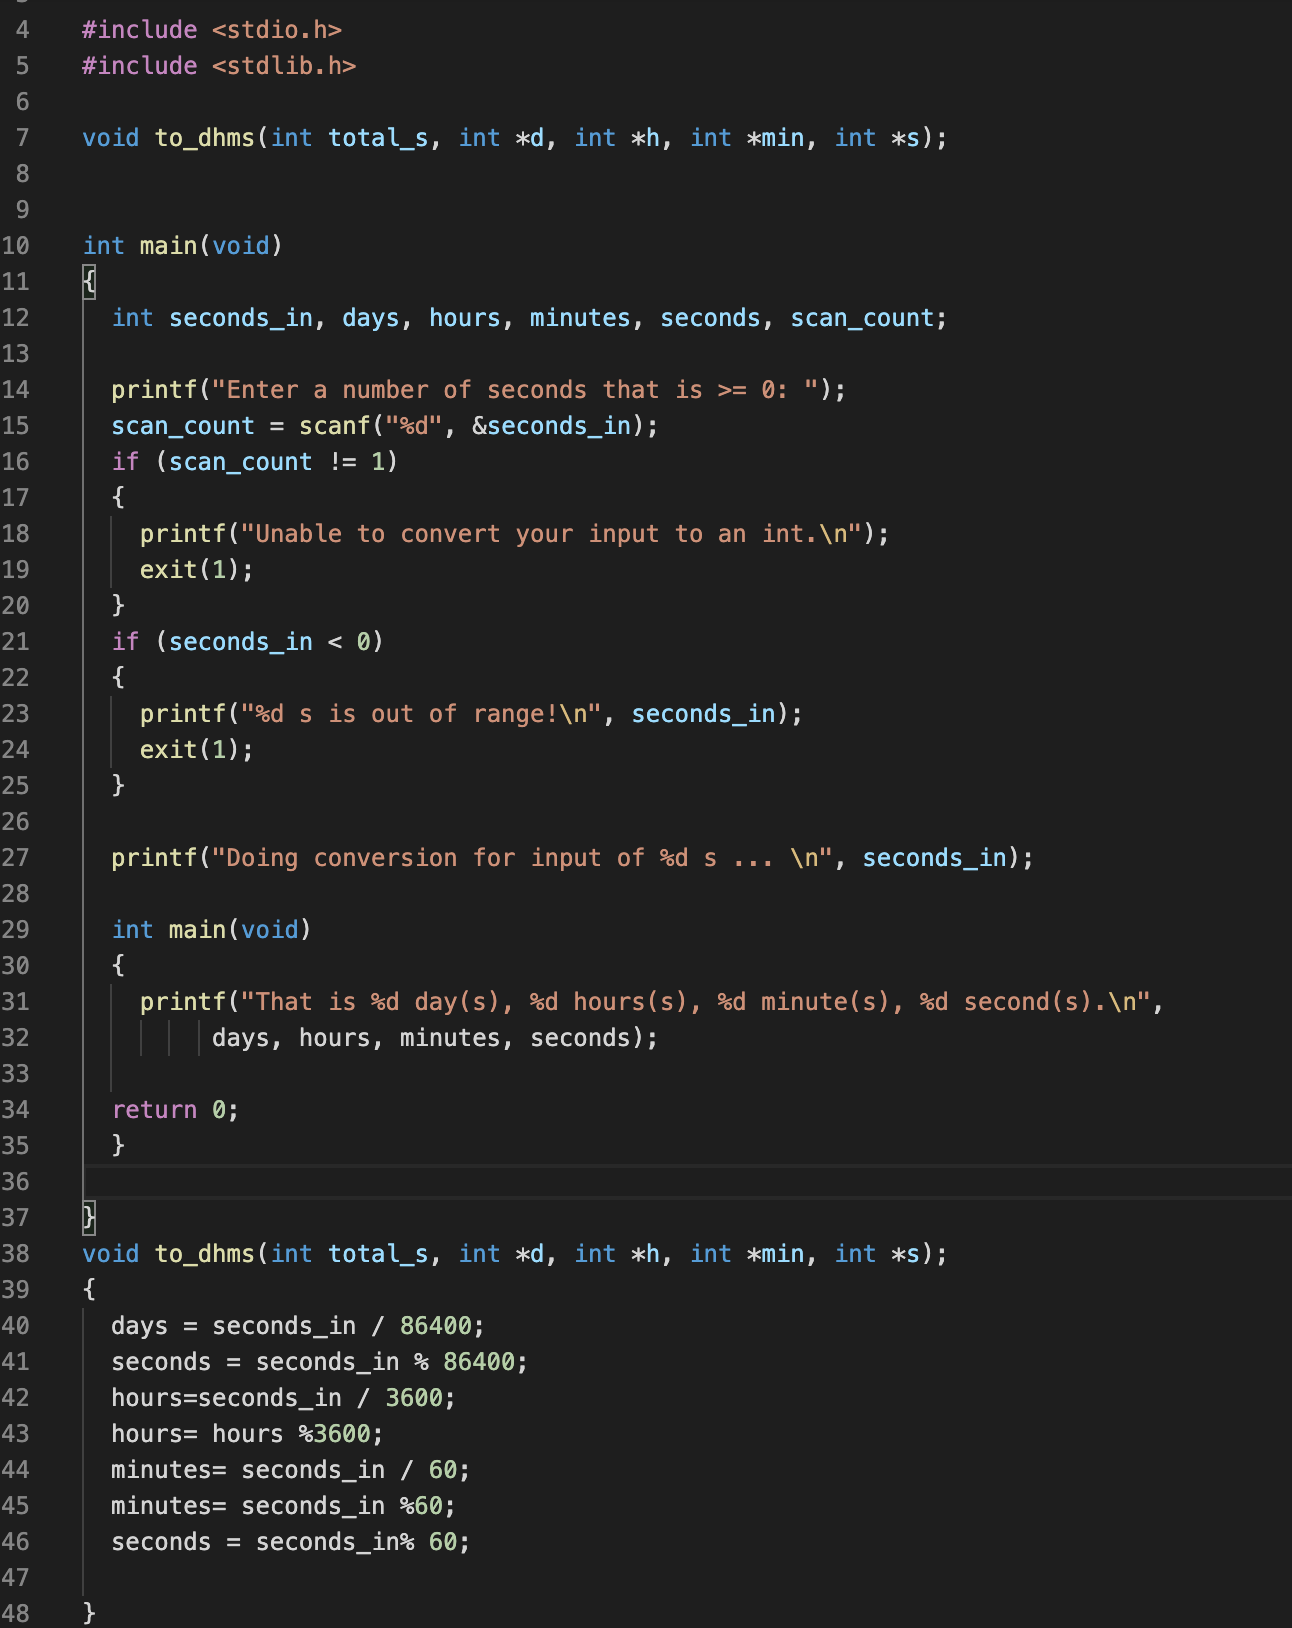Click "minutes= seconds_in / 60;" statement
Viewport: 1292px width, 1628px height.
(x=291, y=1470)
